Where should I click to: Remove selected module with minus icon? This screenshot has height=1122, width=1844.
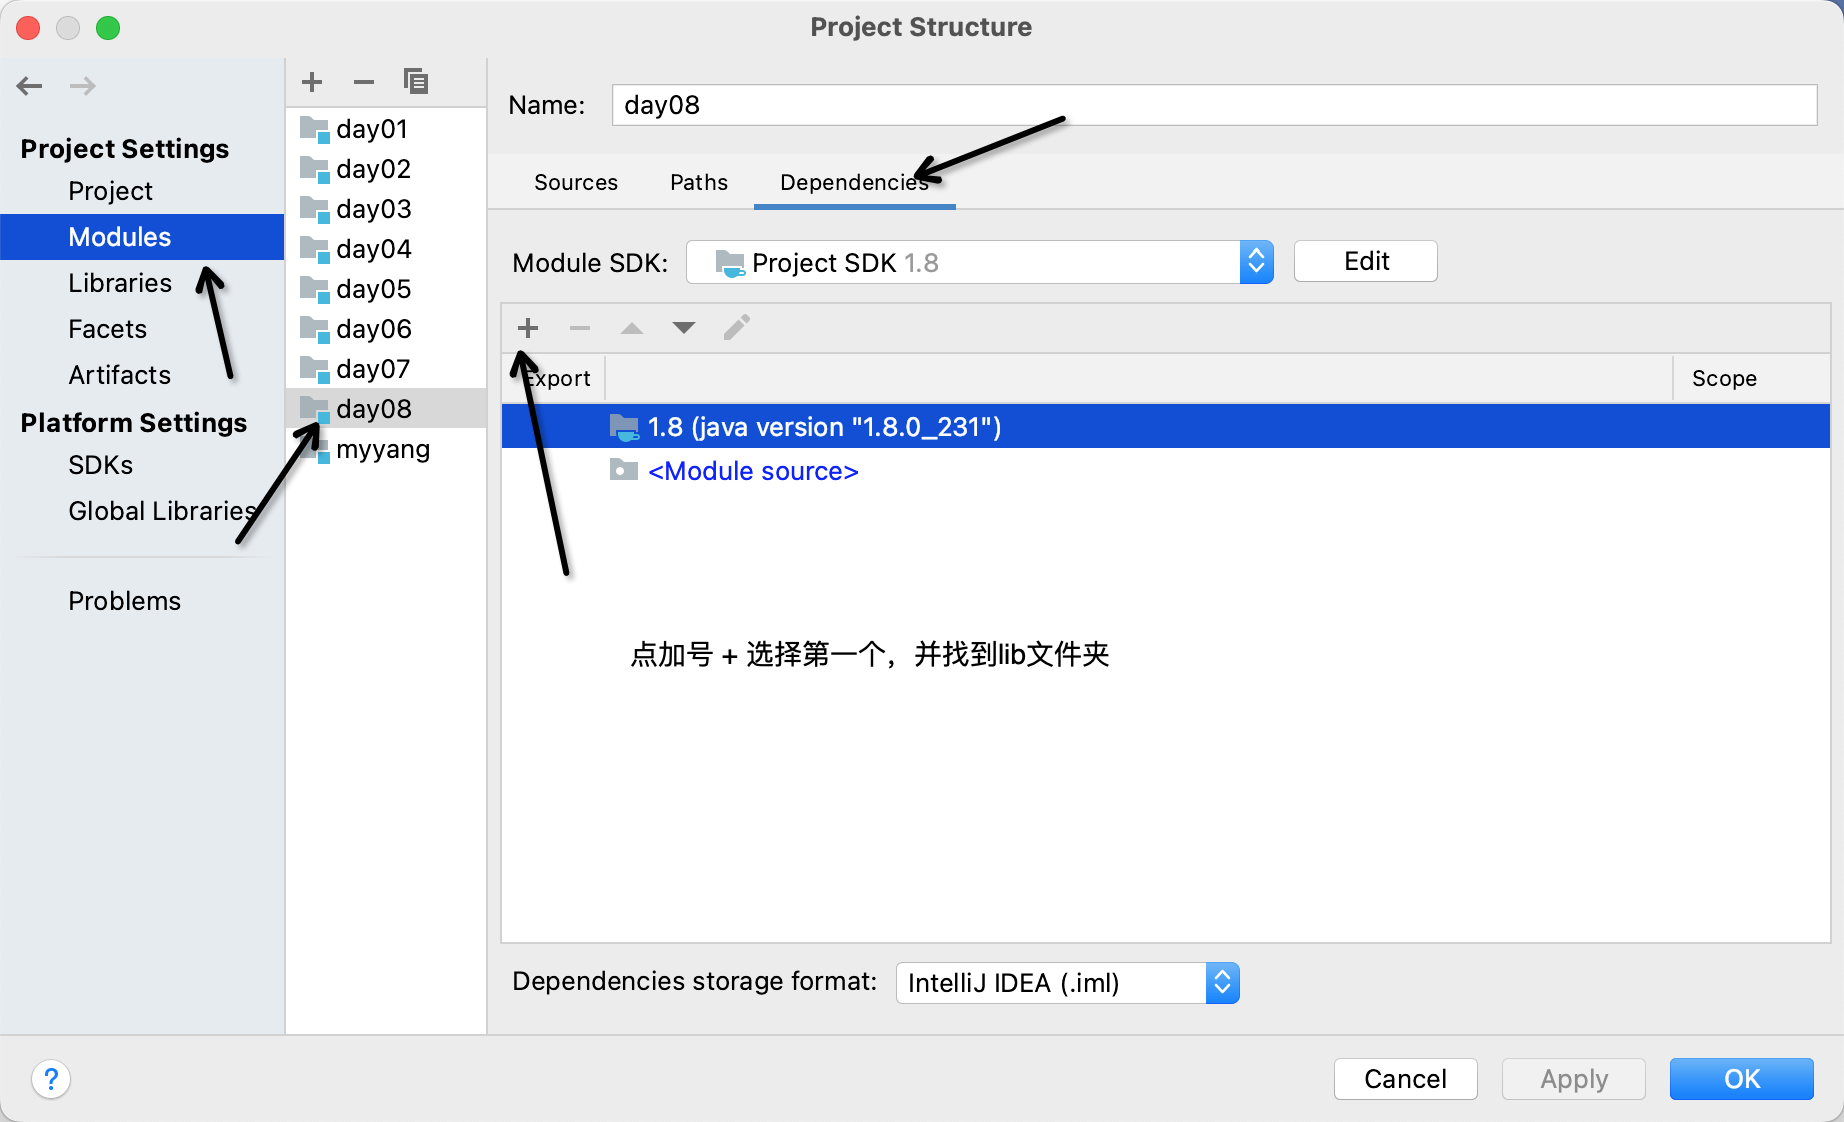364,82
